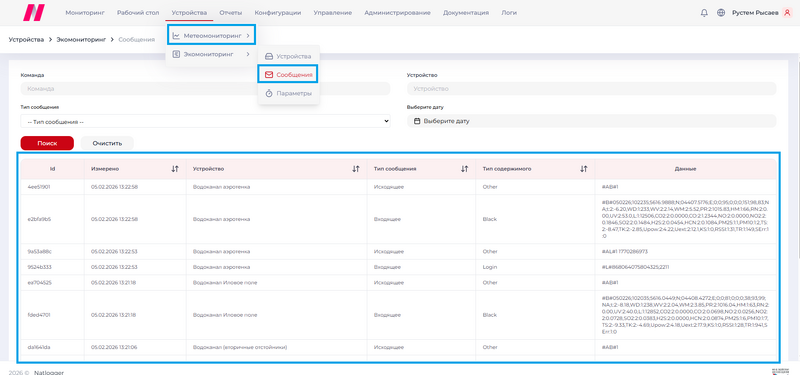Focus the Команда input field

(x=206, y=88)
